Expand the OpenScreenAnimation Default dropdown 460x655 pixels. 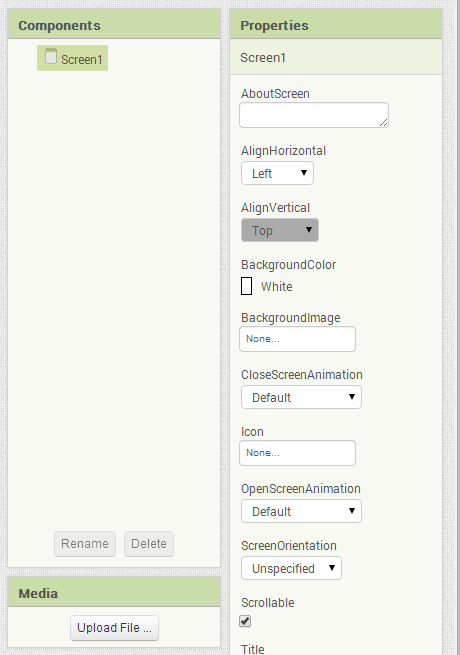[x=301, y=511]
